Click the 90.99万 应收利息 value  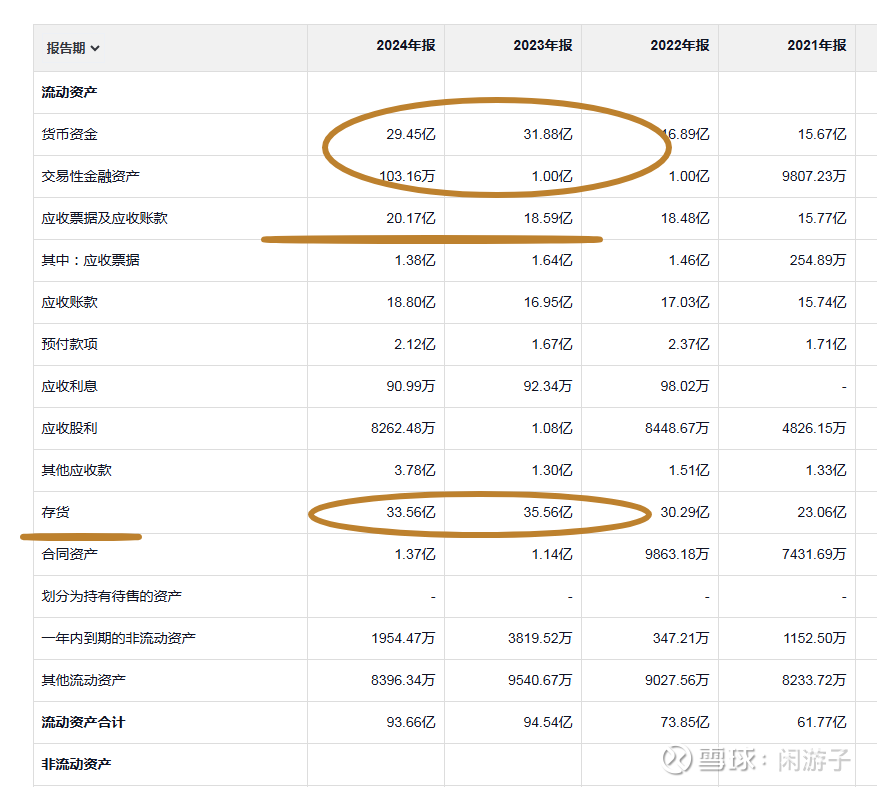tap(411, 387)
